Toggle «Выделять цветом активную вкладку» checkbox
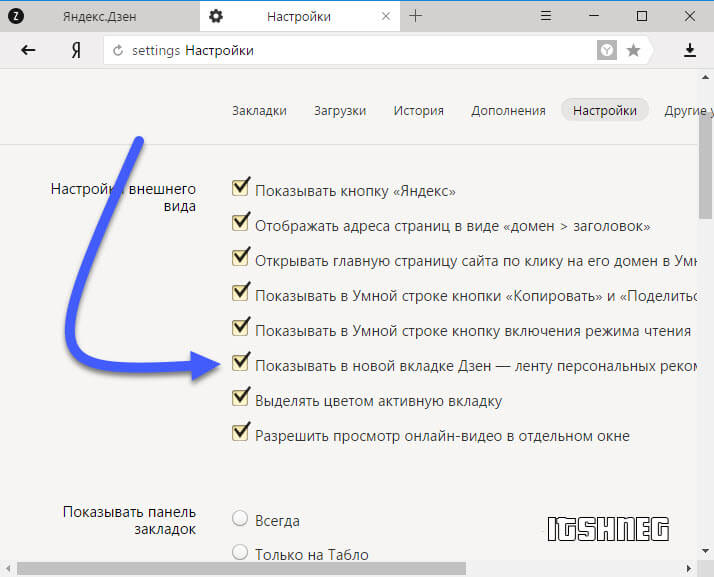This screenshot has height=577, width=714. 240,398
